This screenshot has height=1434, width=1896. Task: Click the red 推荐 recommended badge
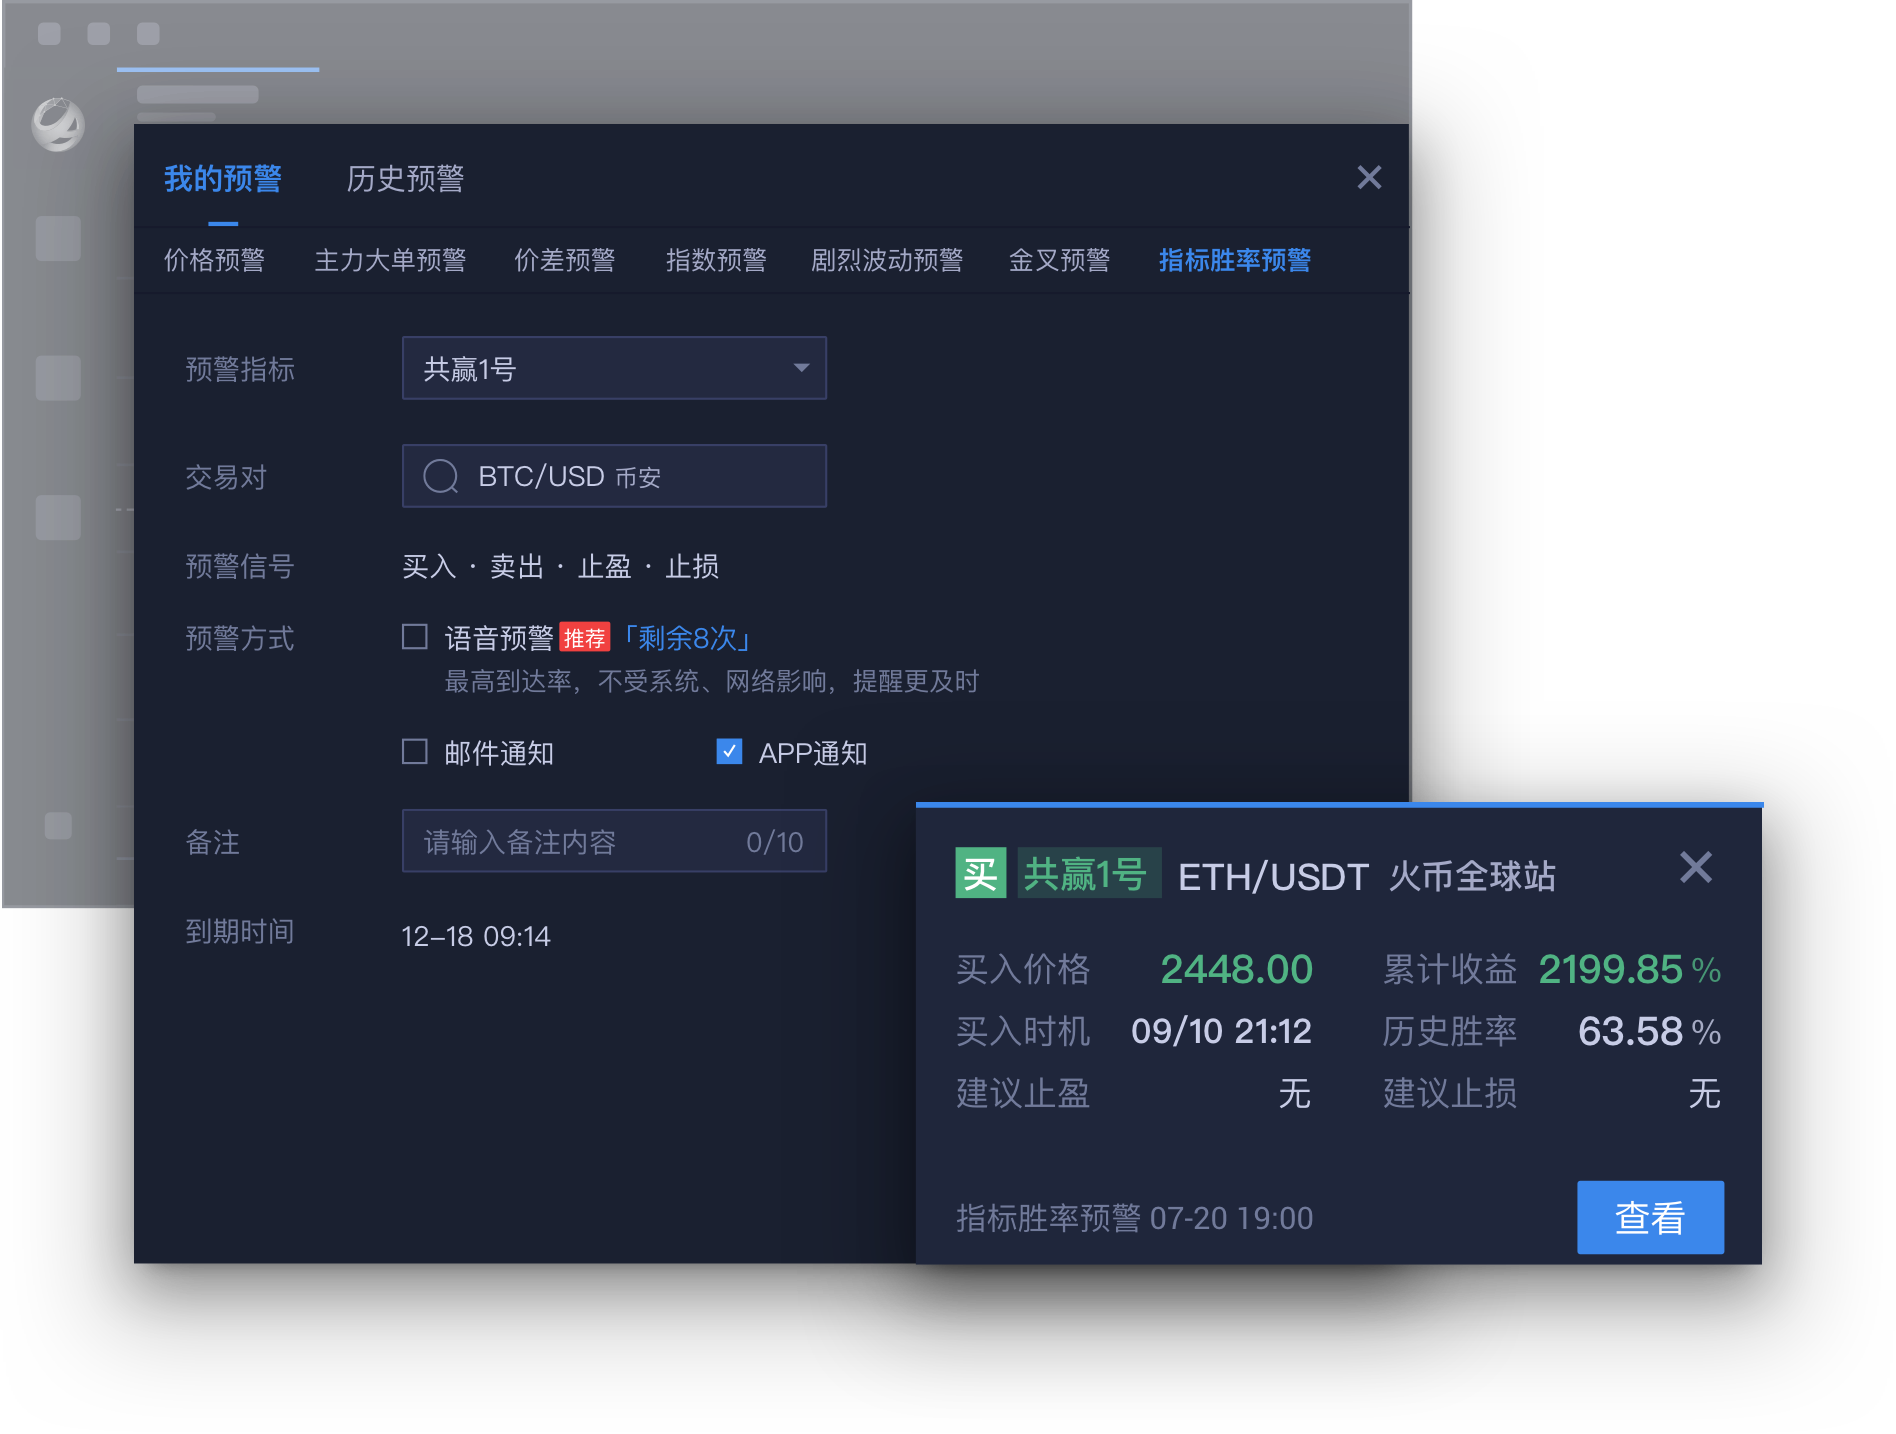coord(584,638)
